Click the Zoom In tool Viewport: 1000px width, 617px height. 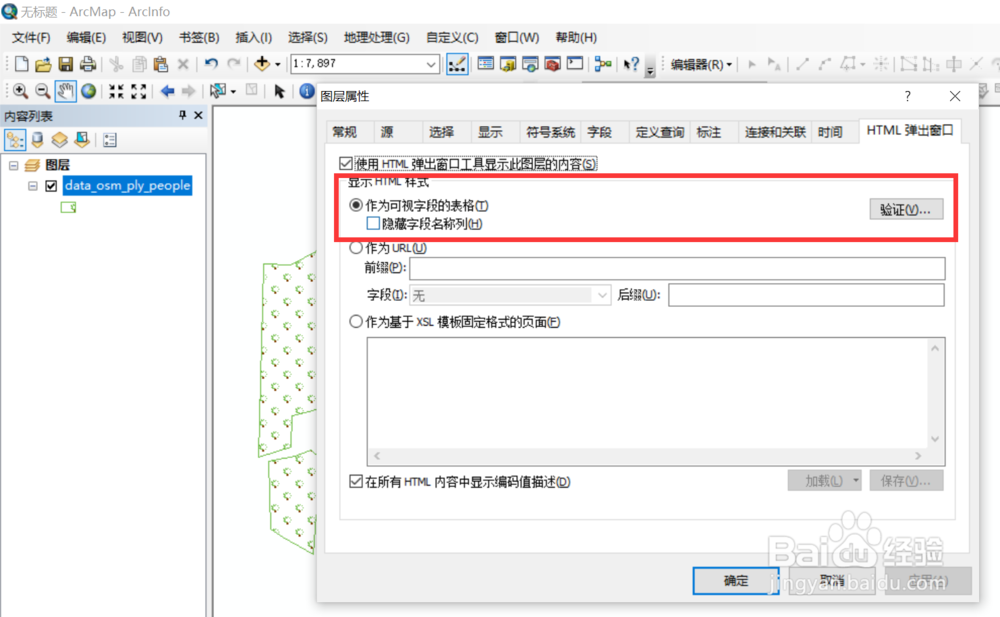pyautogui.click(x=21, y=90)
